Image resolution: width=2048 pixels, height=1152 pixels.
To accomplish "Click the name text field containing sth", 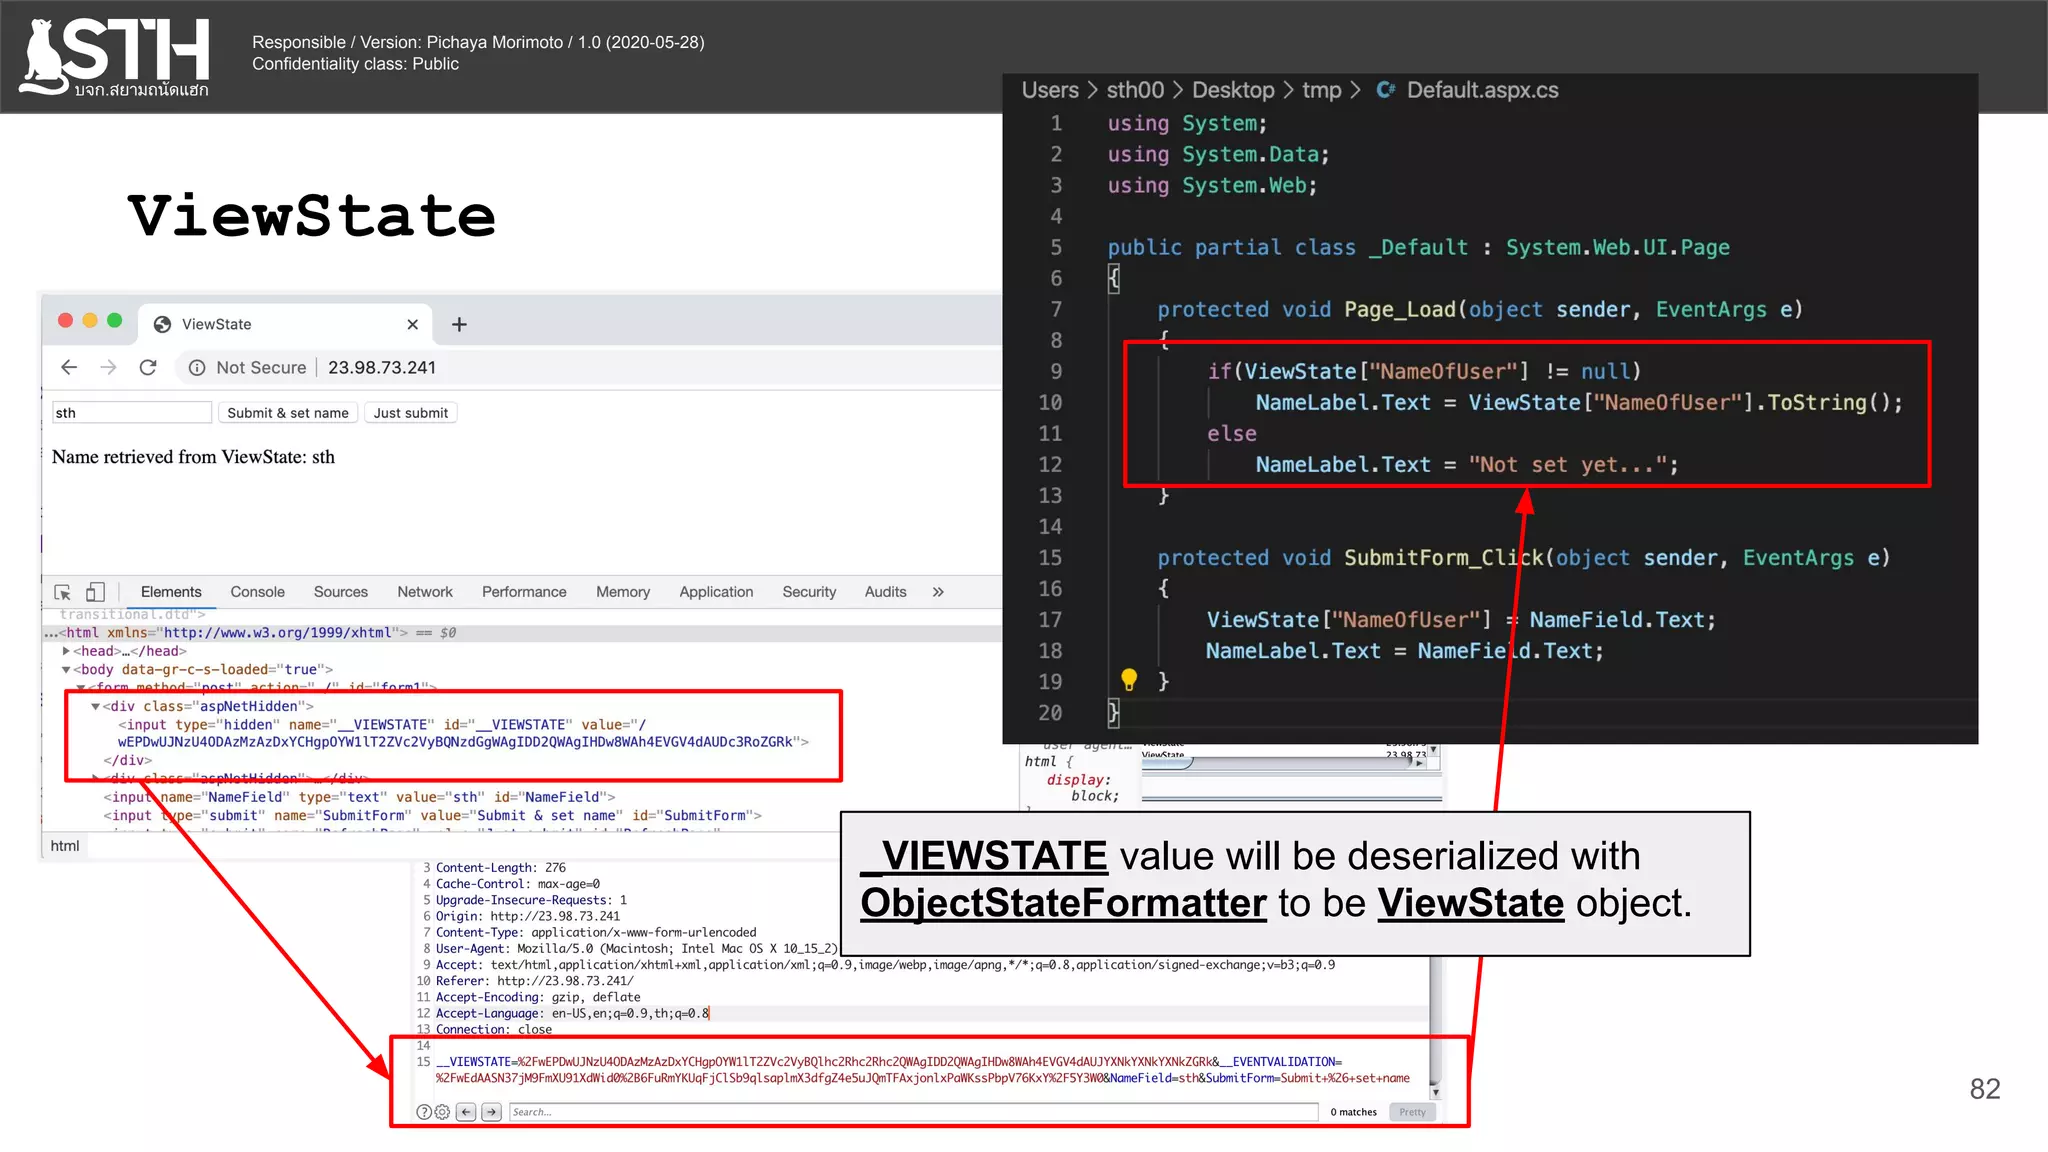I will click(x=131, y=413).
